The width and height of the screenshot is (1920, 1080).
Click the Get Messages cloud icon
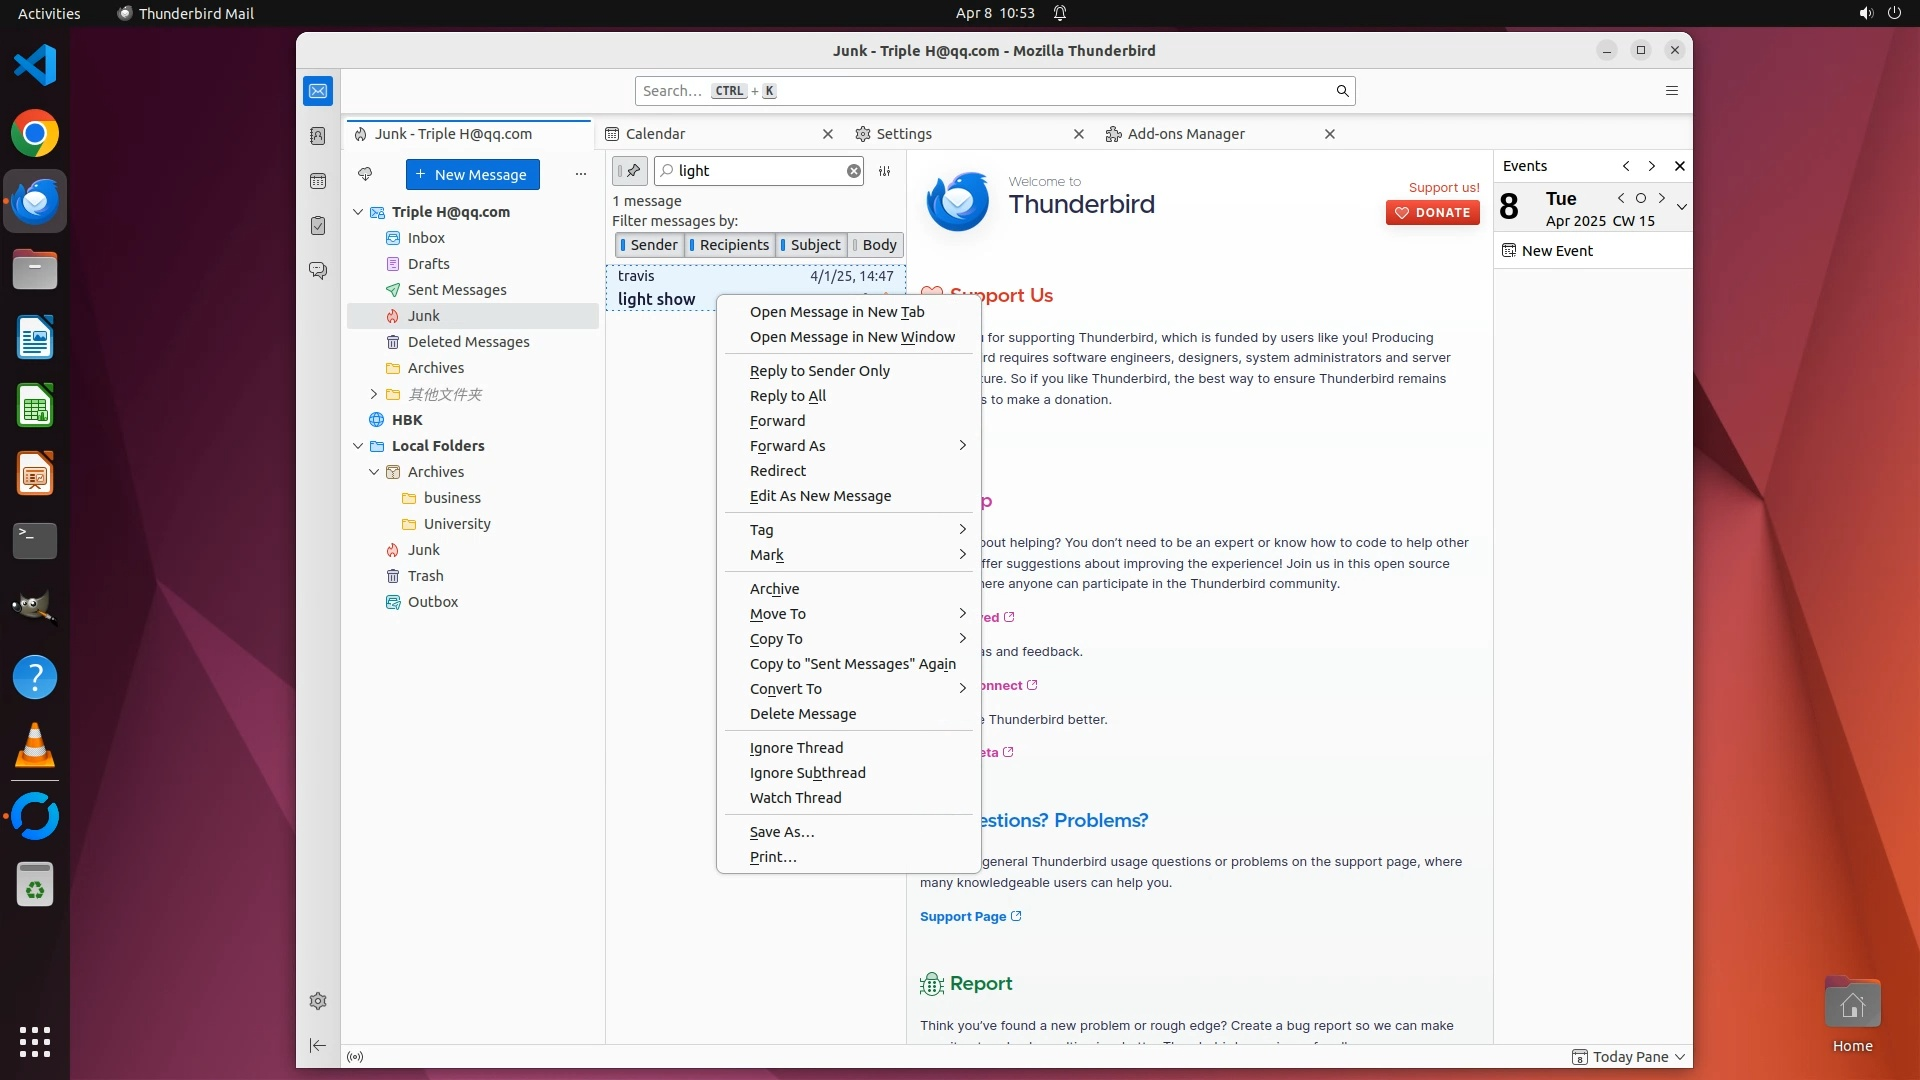tap(365, 175)
